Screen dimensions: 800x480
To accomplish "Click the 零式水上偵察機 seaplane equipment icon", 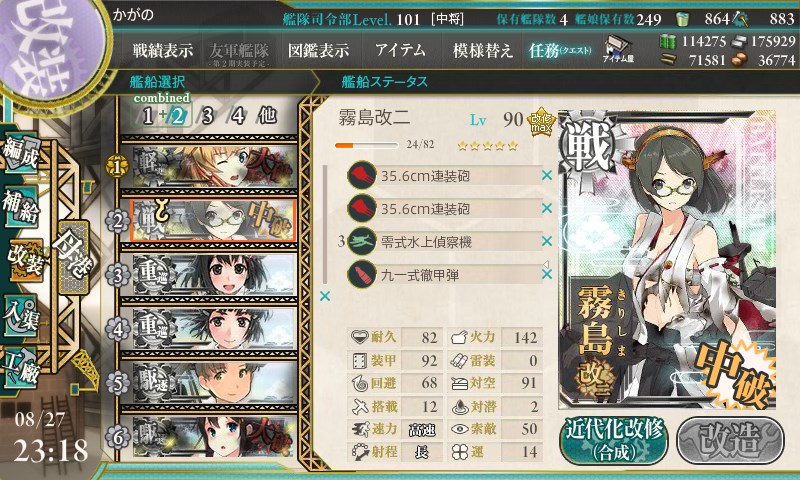I will (362, 241).
